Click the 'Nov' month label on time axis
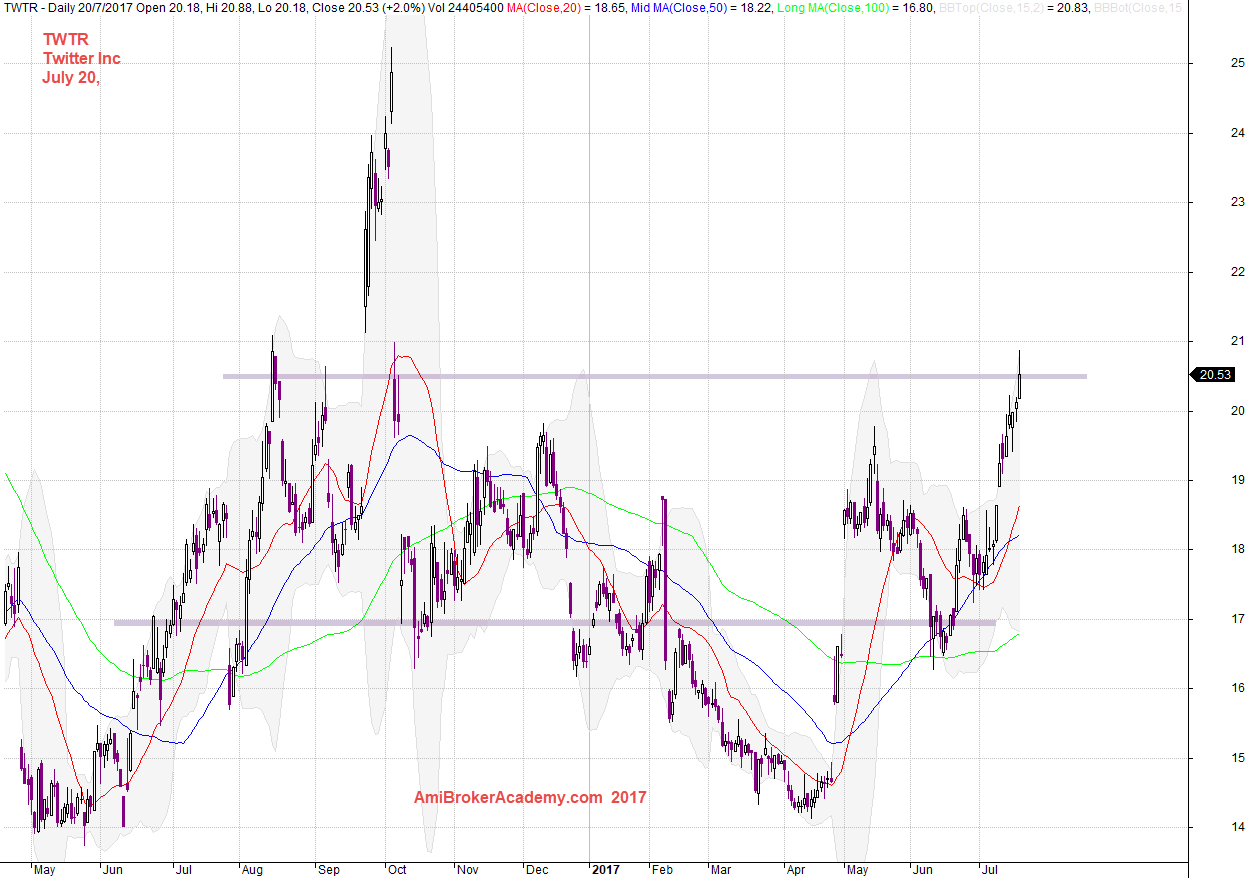Viewport: 1249px width, 878px height. click(468, 870)
